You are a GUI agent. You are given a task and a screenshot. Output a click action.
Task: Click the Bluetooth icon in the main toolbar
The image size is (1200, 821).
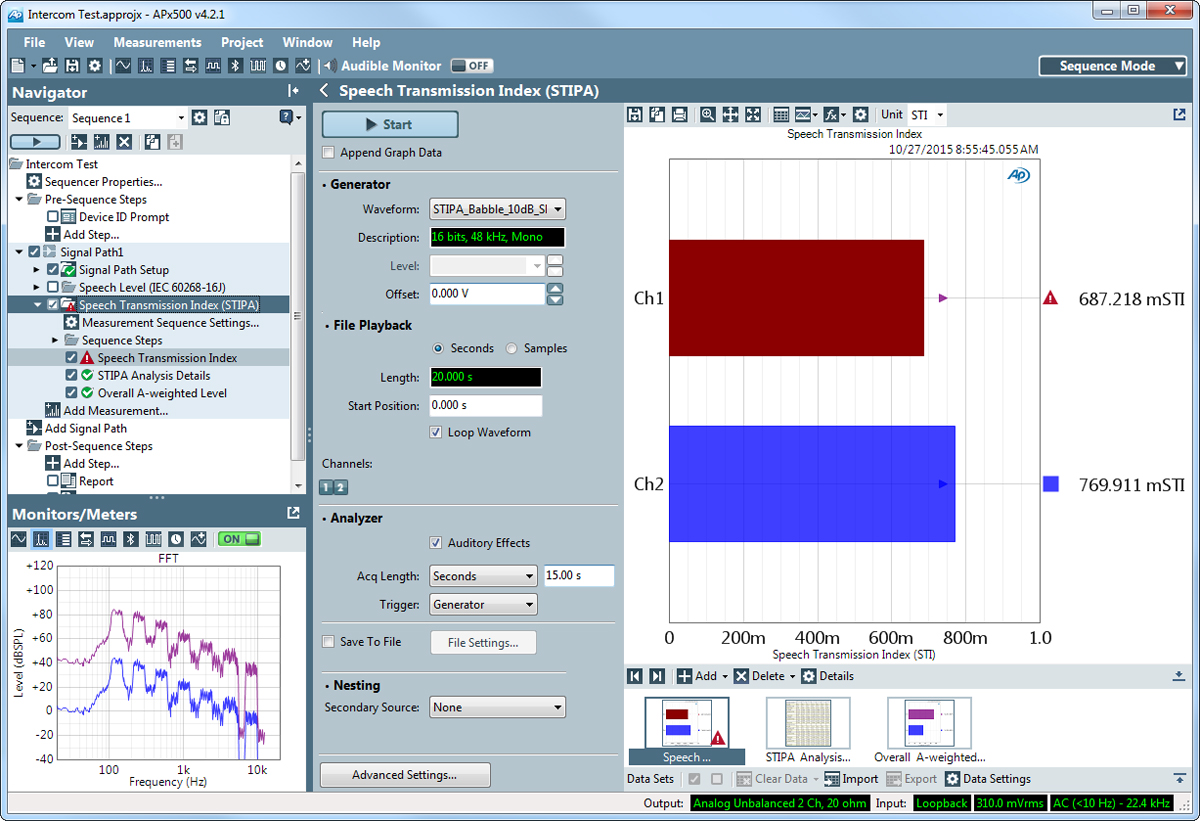(237, 66)
